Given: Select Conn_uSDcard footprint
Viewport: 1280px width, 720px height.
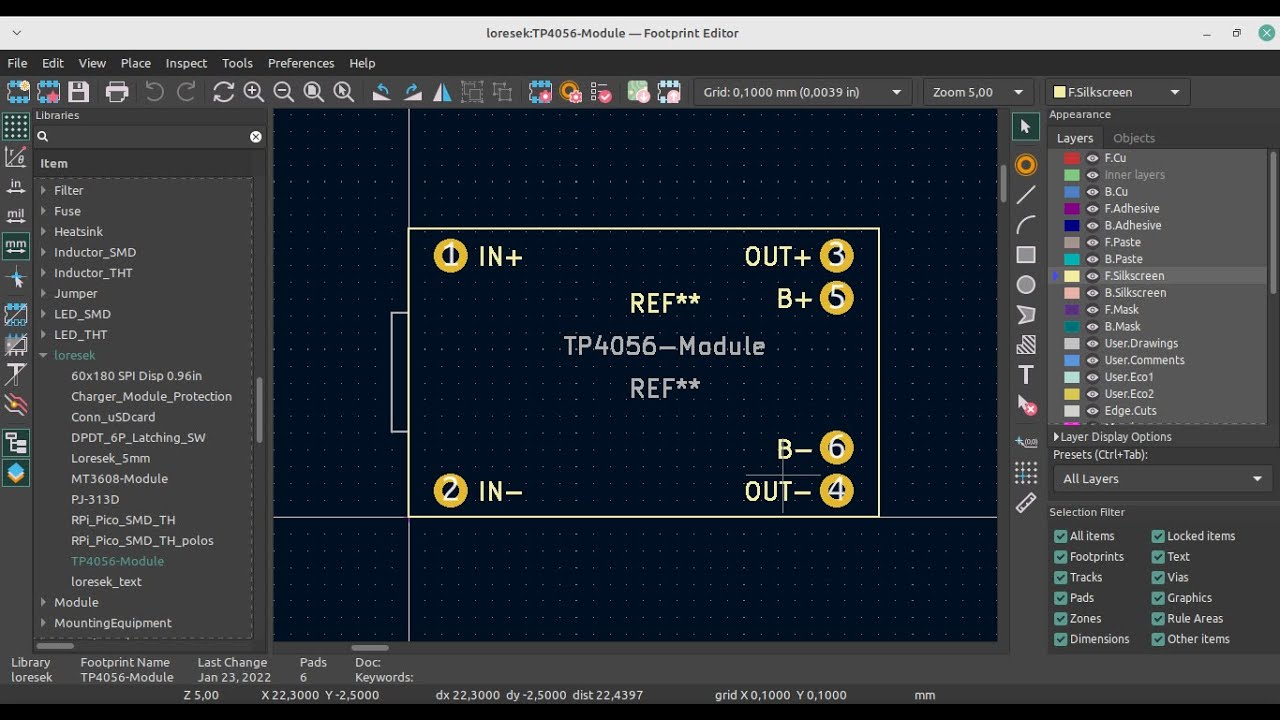Looking at the screenshot, I should tap(113, 417).
